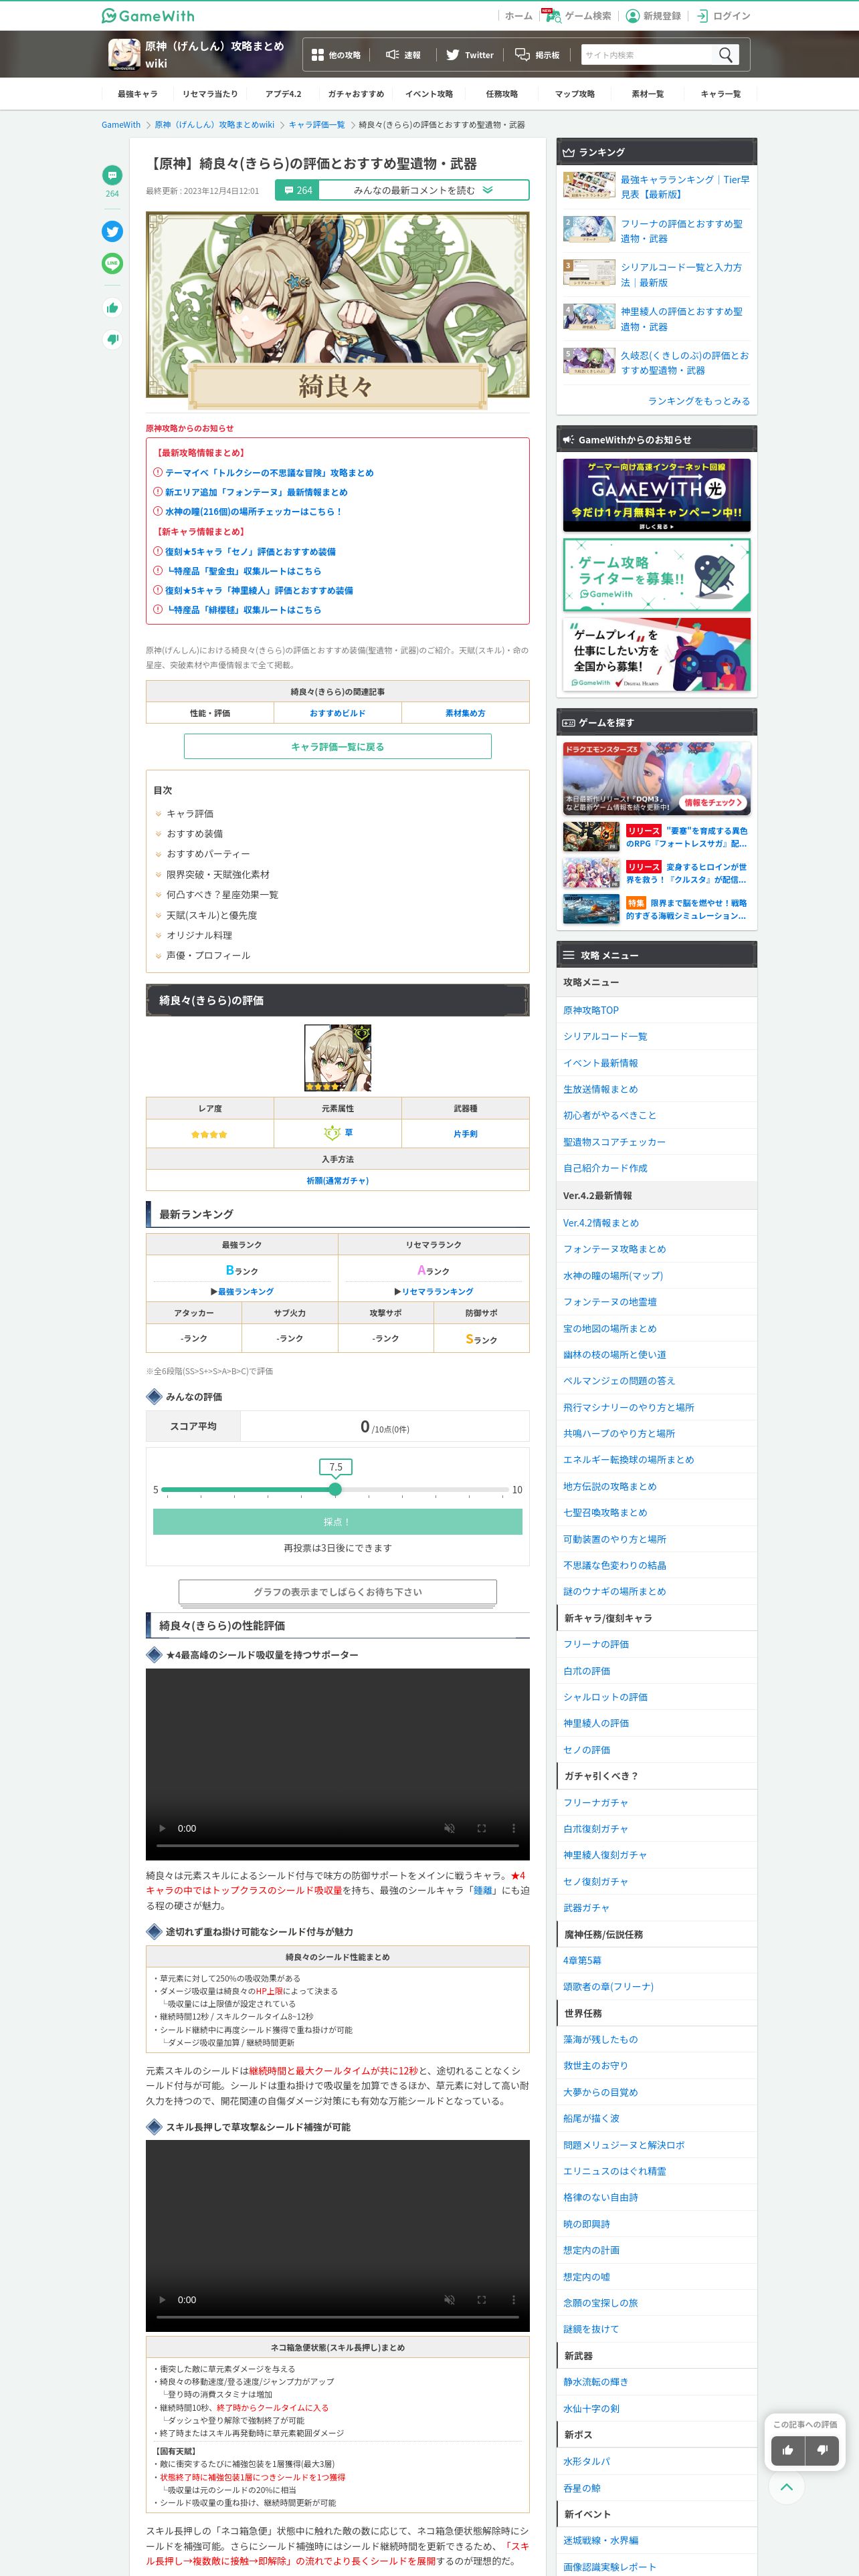Click the thumbs-up icon in the share sidebar
The image size is (859, 2576).
point(112,308)
